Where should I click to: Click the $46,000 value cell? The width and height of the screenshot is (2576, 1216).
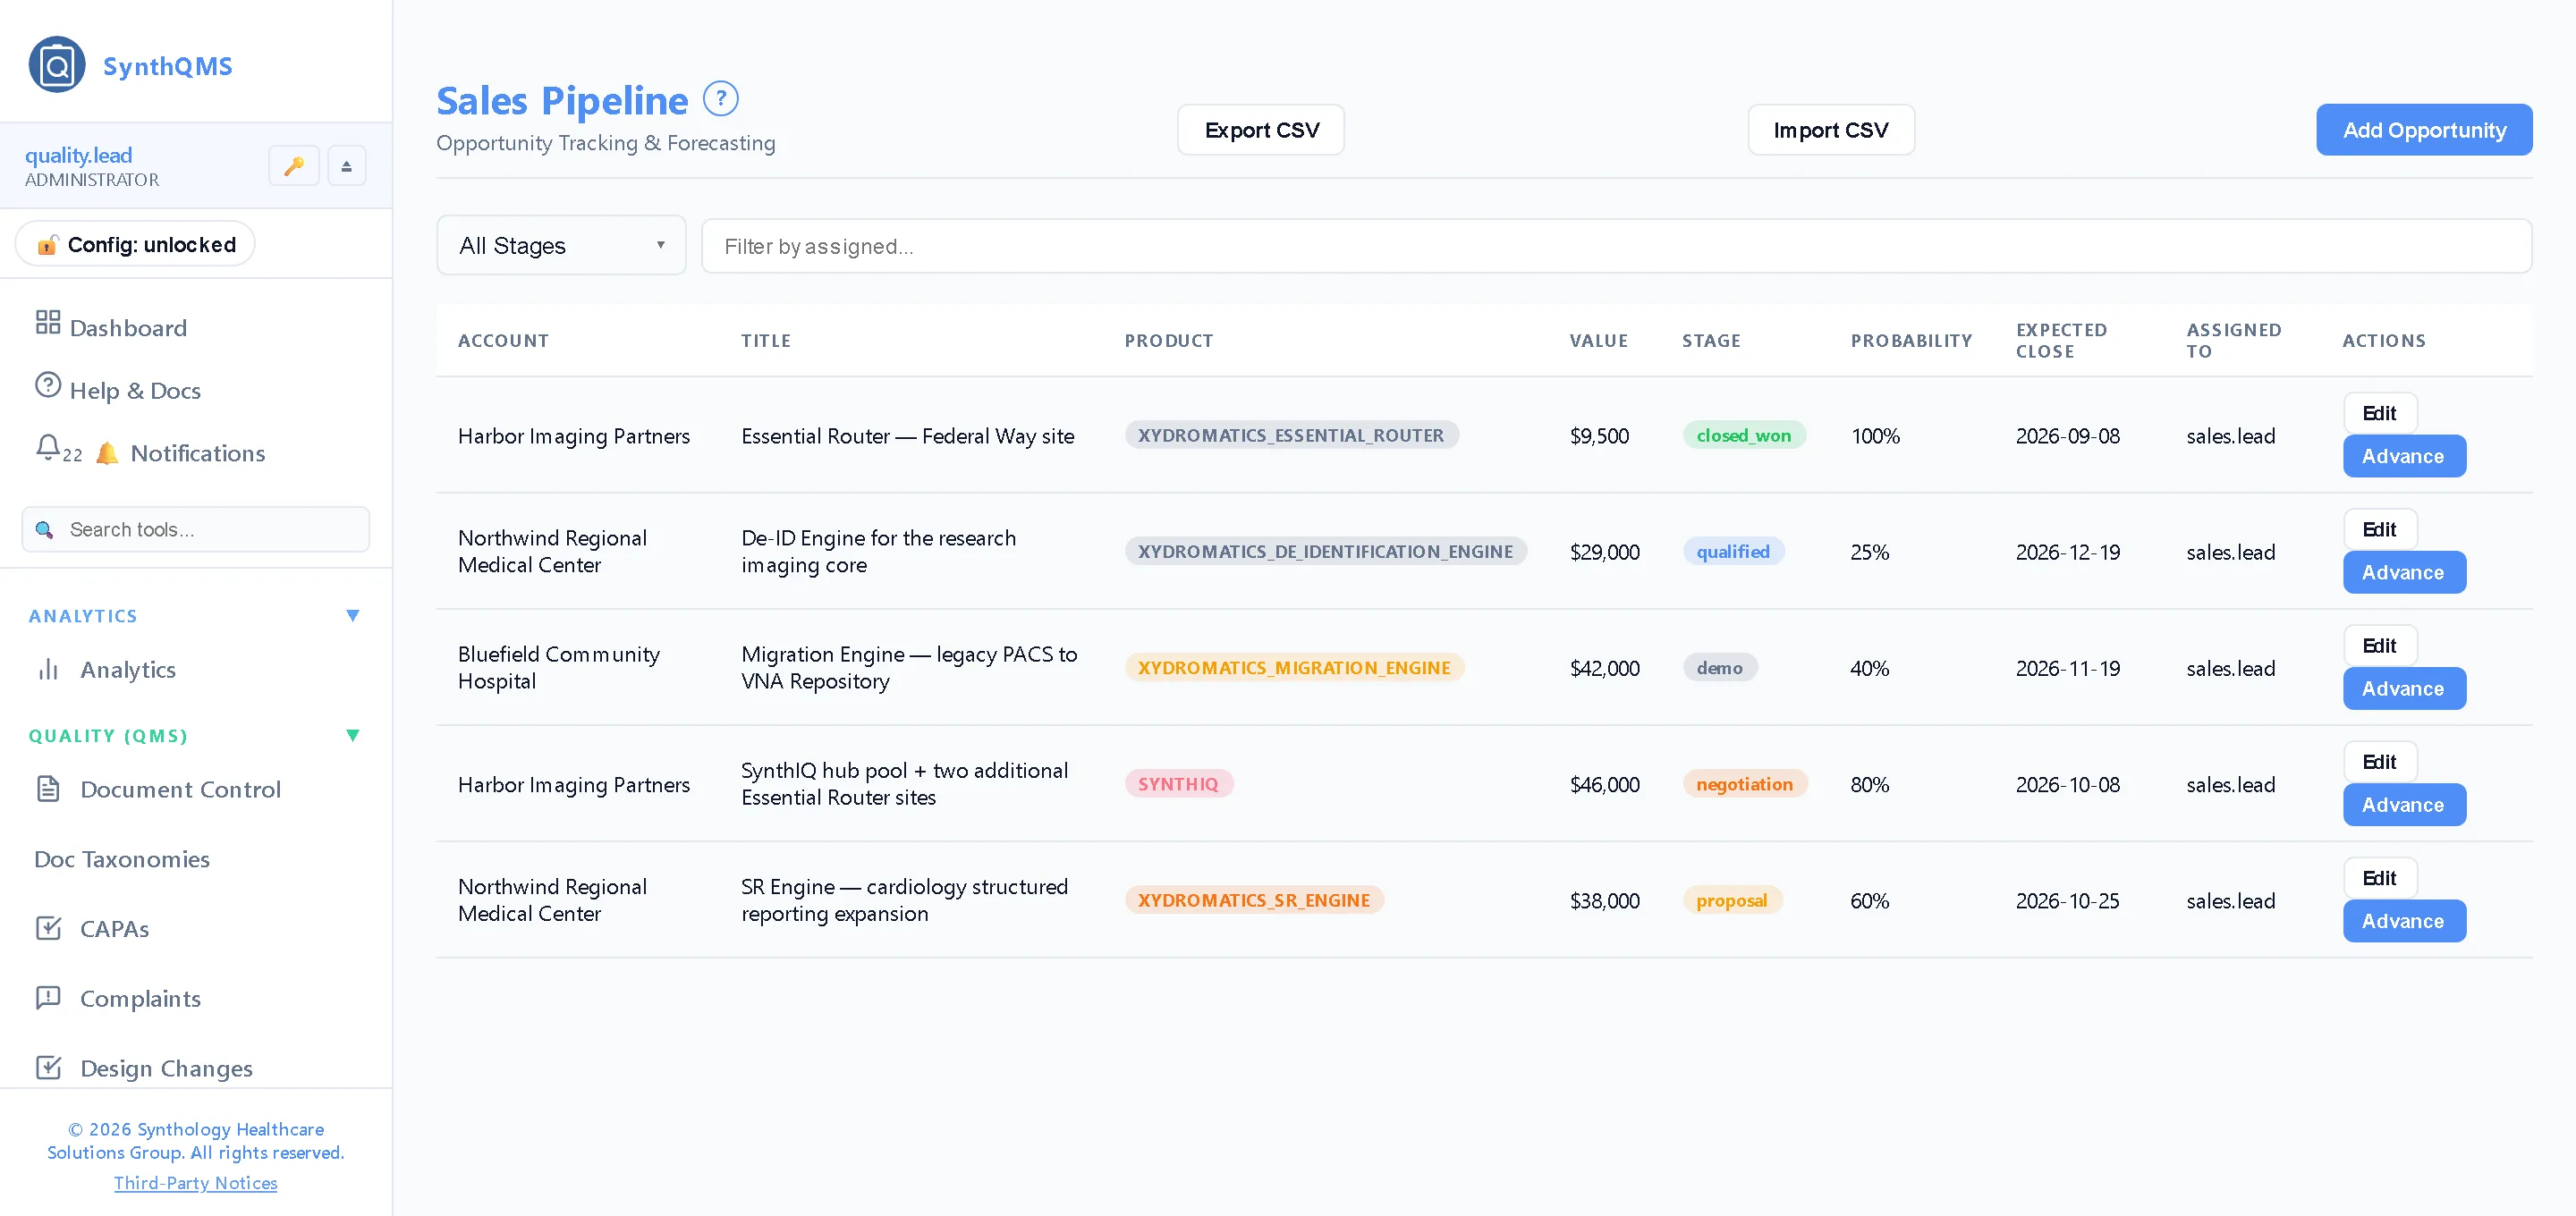[1604, 784]
